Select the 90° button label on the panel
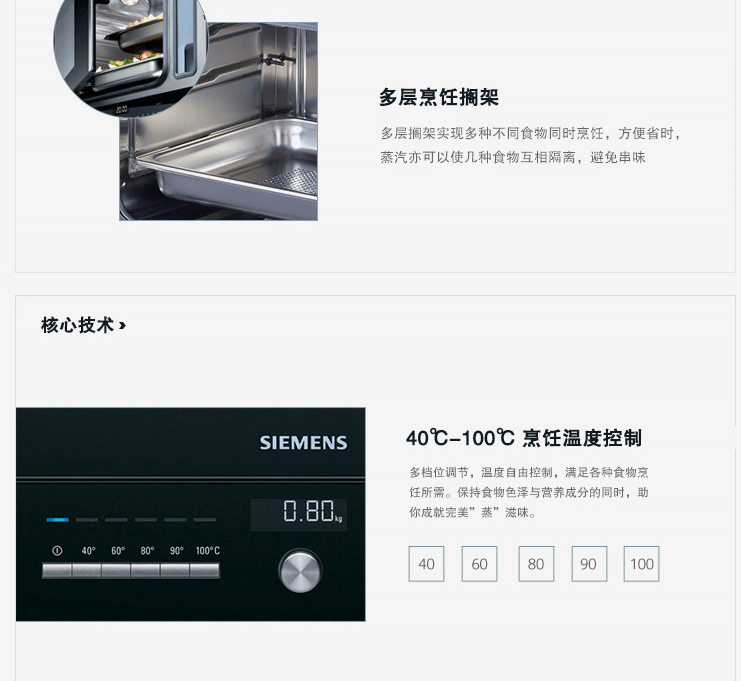 pos(177,551)
